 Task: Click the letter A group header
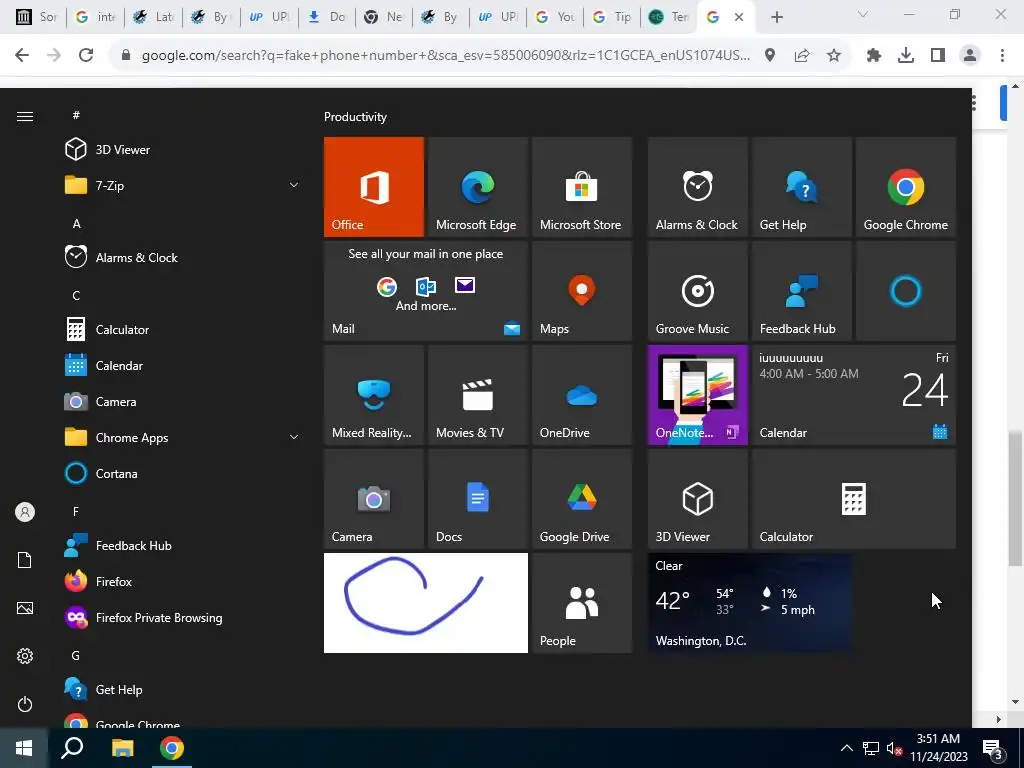point(76,223)
